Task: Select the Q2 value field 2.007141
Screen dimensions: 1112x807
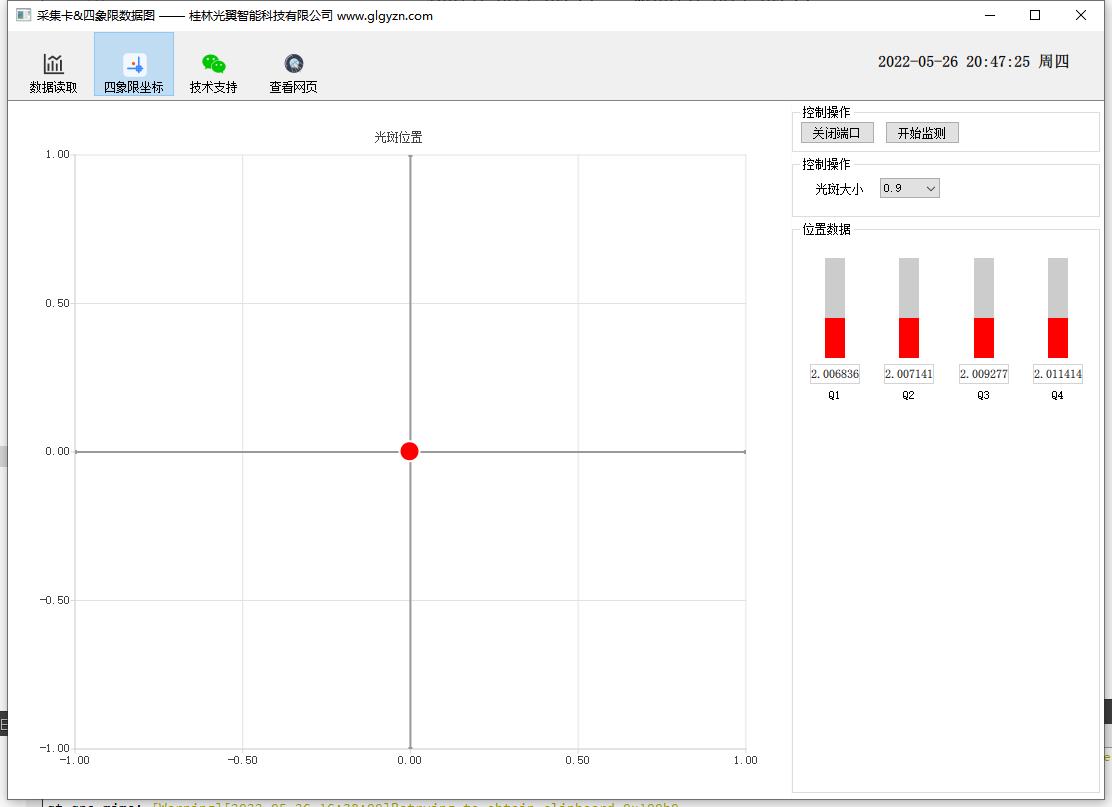Action: click(x=908, y=374)
